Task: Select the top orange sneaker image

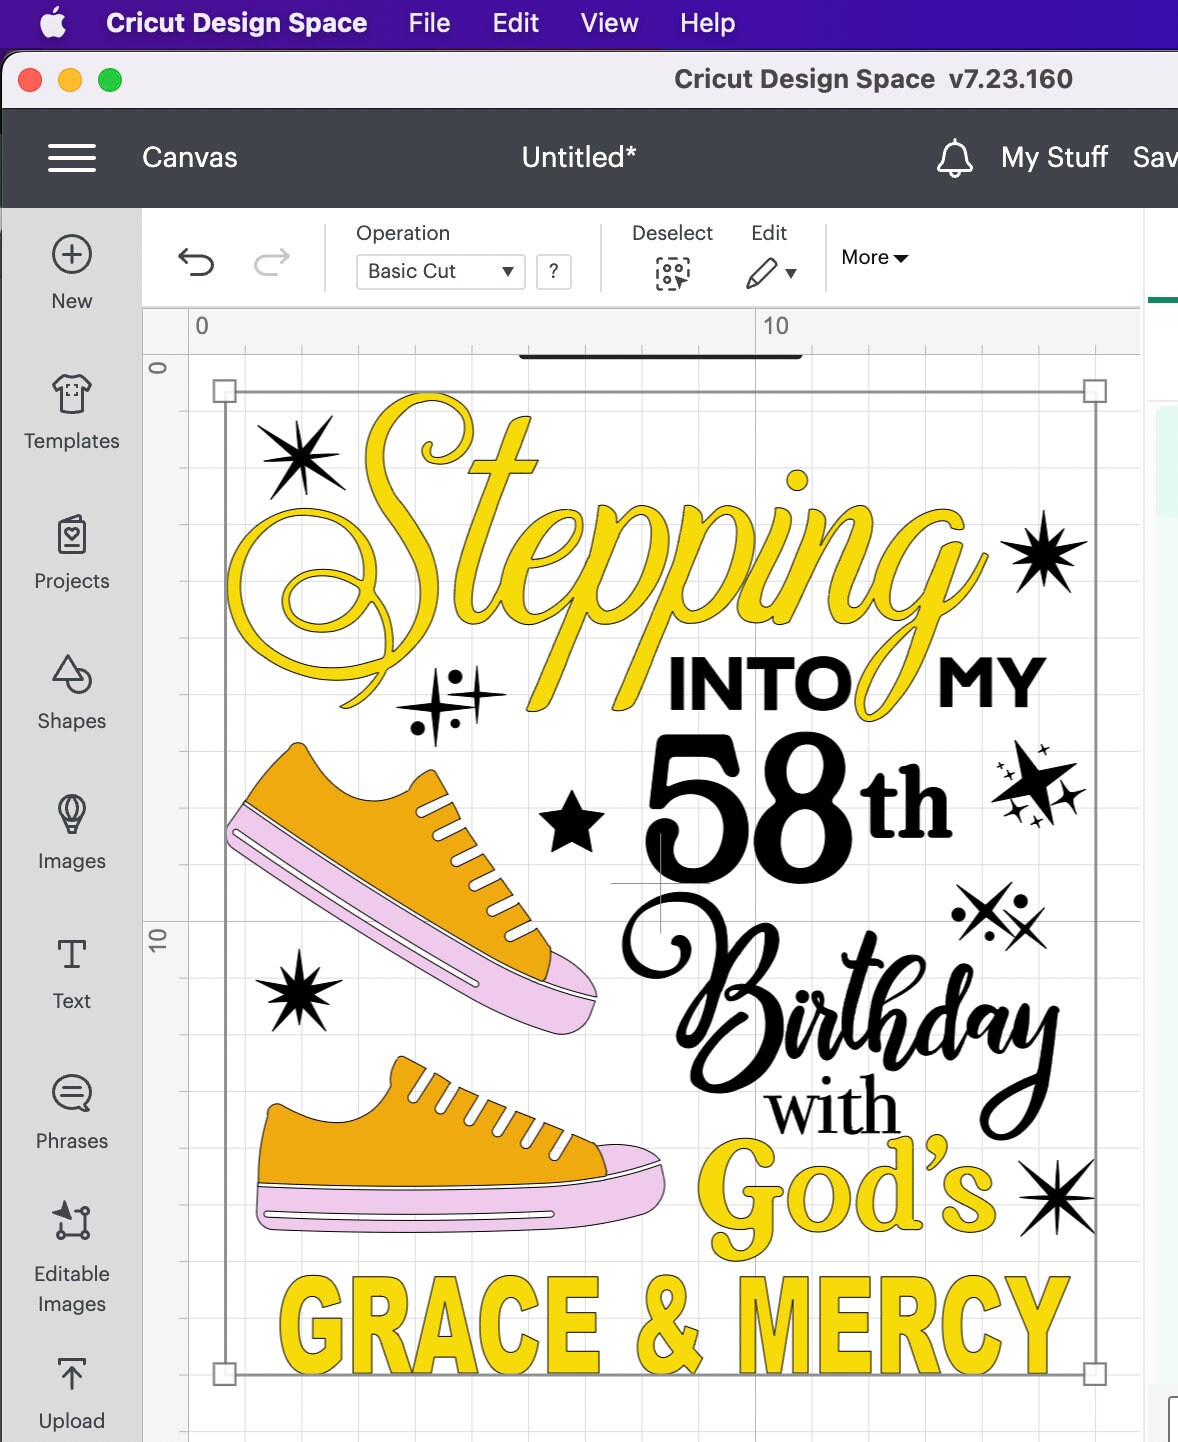Action: coord(411,888)
